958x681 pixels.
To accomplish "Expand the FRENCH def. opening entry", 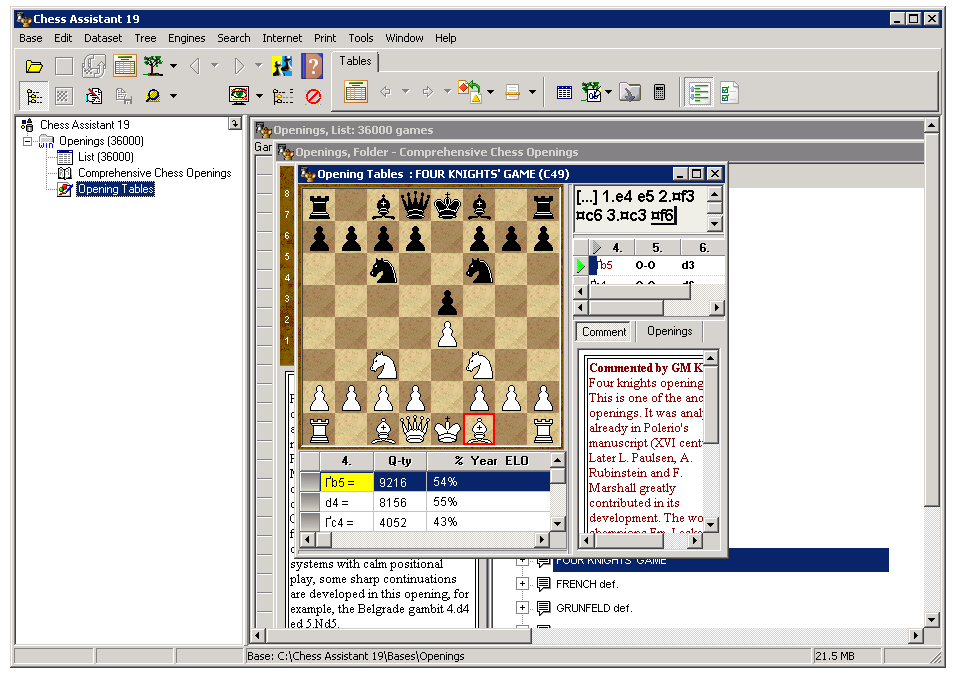I will (522, 584).
